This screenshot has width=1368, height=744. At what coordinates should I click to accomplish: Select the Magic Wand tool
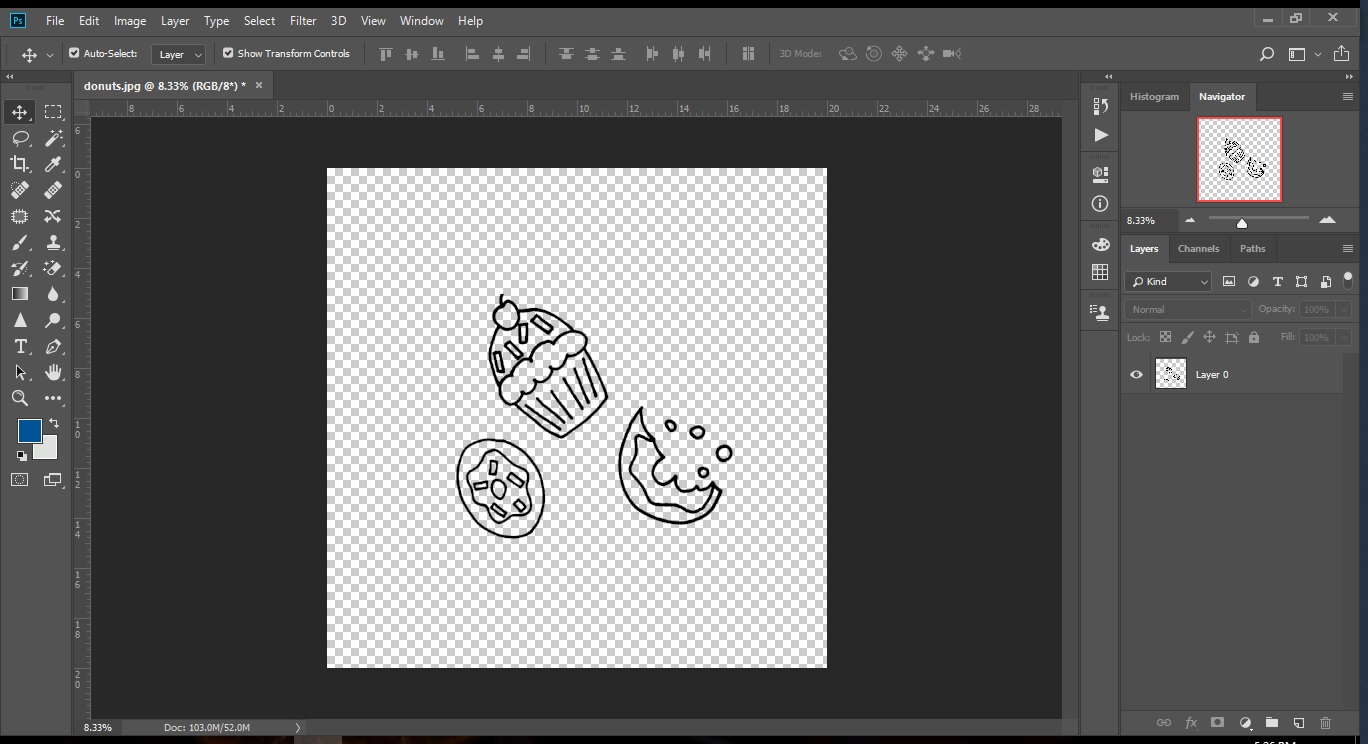[x=53, y=138]
